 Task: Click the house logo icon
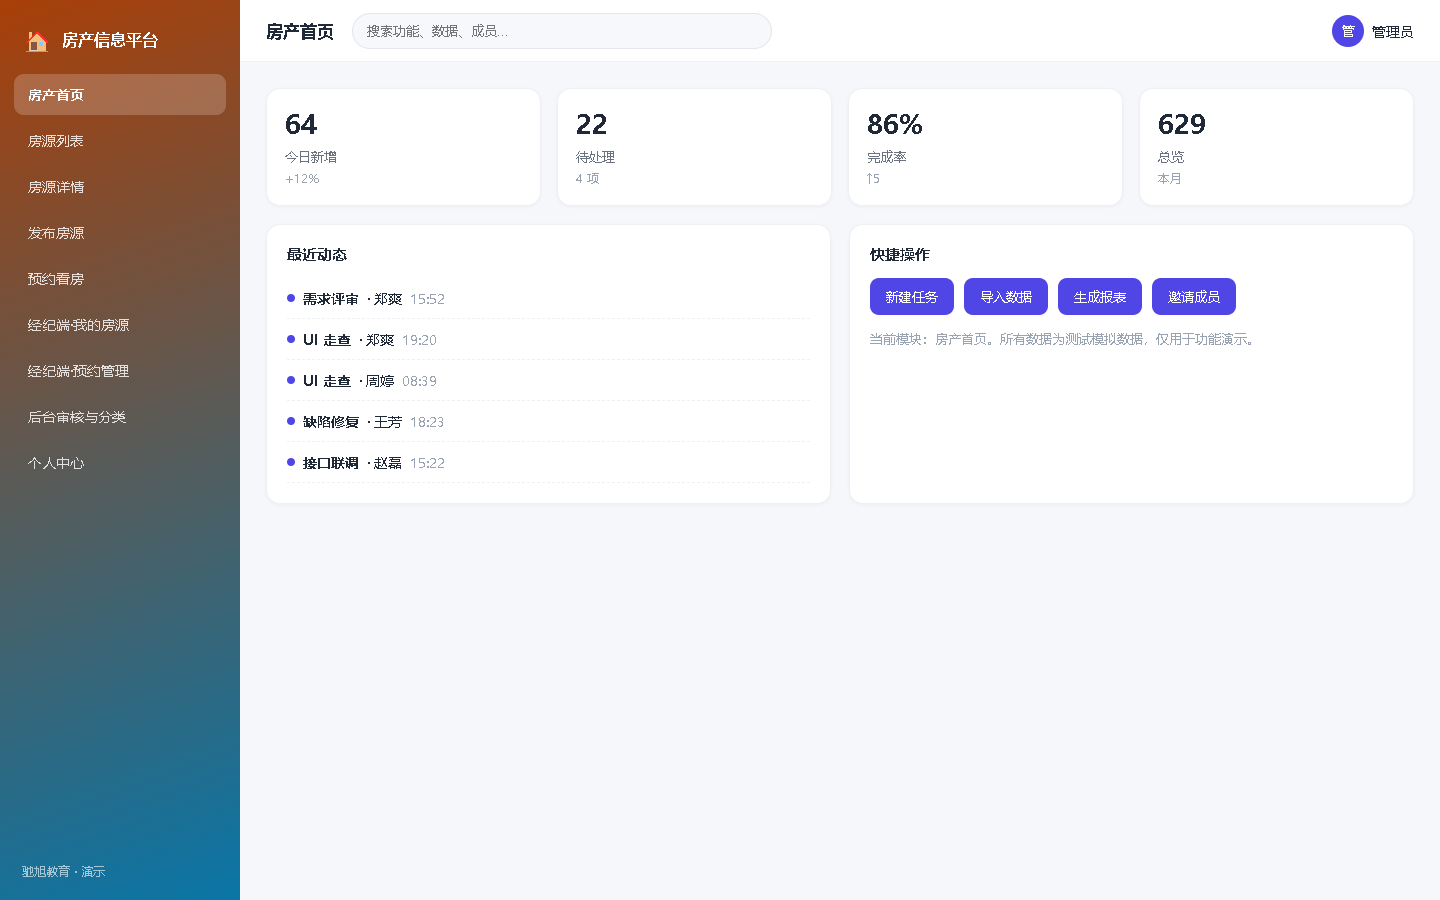[x=37, y=41]
